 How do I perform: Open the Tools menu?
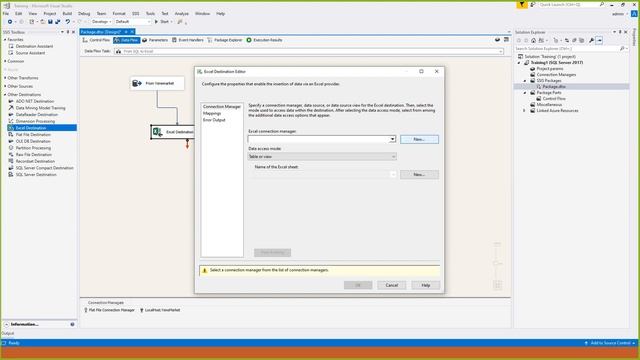point(151,13)
